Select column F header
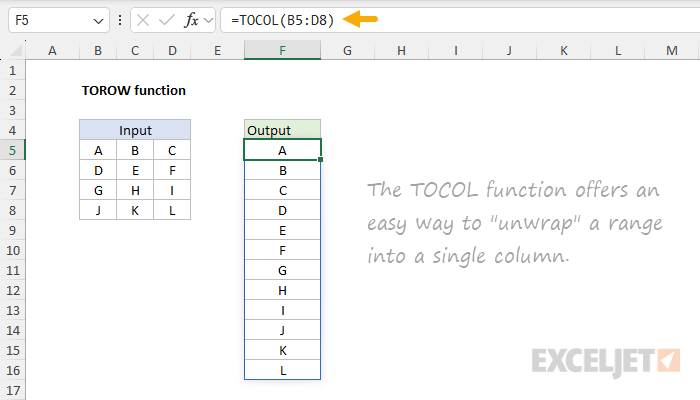Image resolution: width=700 pixels, height=400 pixels. click(x=282, y=50)
